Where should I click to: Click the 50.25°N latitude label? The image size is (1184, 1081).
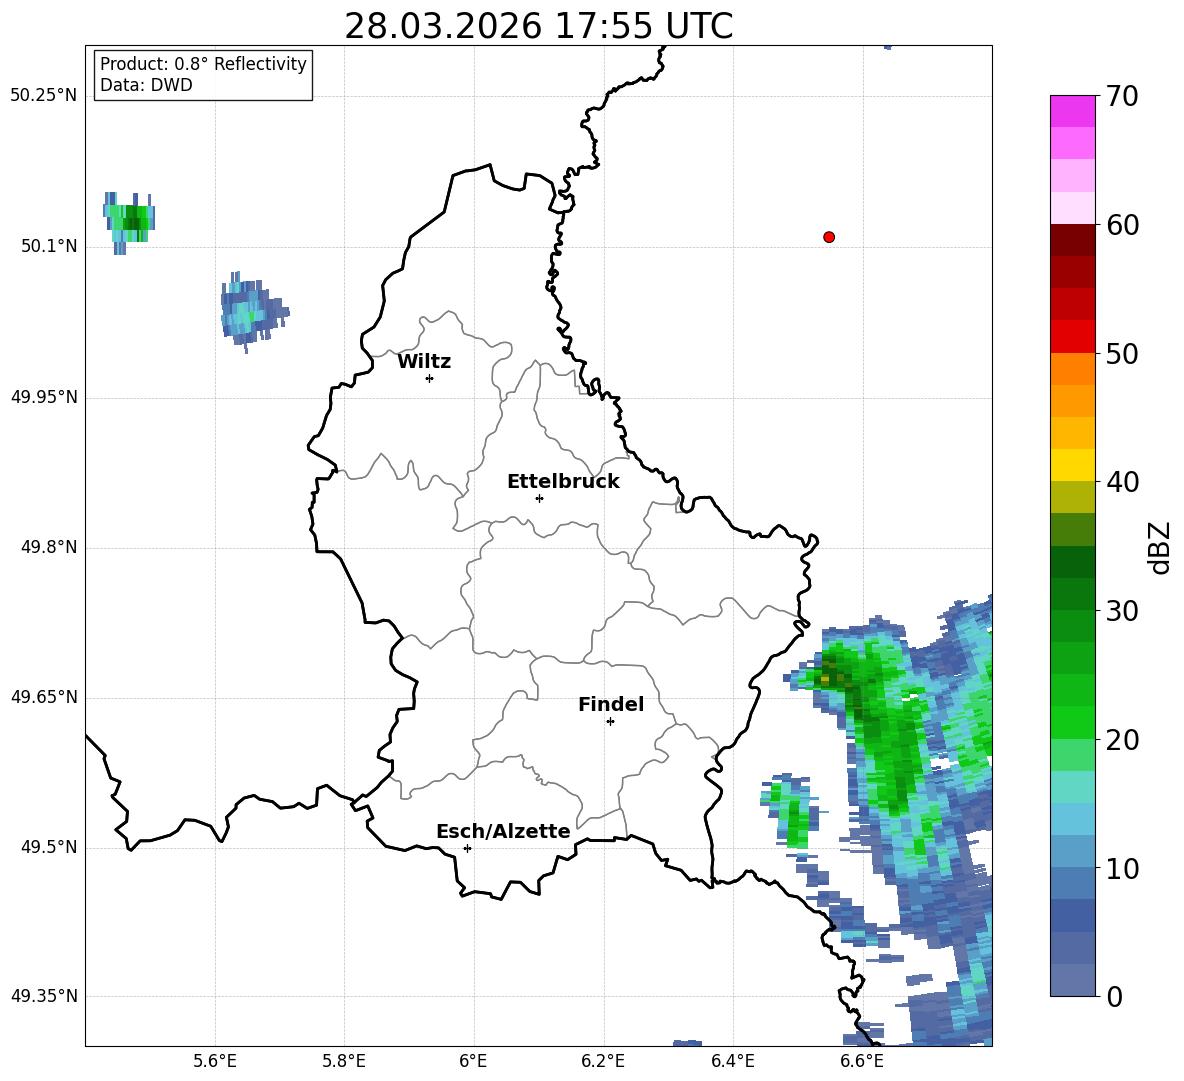tap(44, 96)
